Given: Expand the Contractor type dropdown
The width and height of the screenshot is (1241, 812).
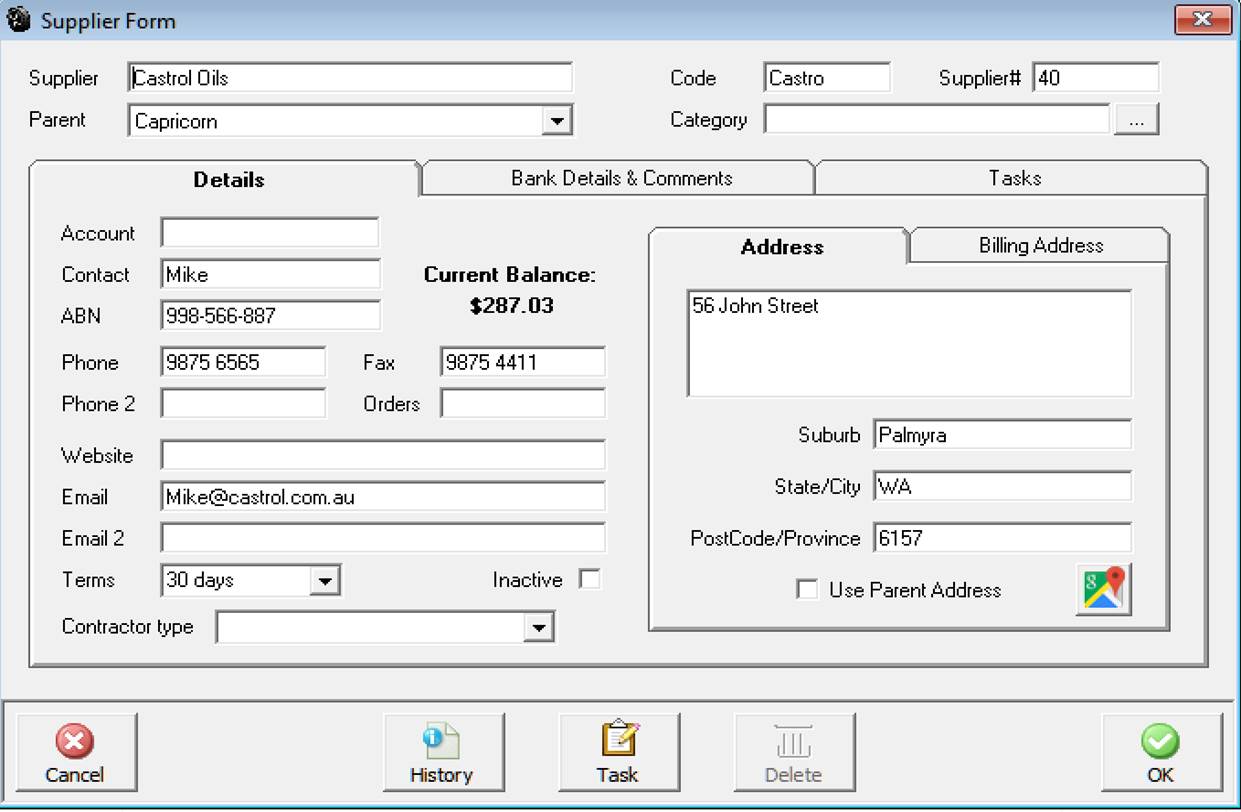Looking at the screenshot, I should [x=539, y=627].
